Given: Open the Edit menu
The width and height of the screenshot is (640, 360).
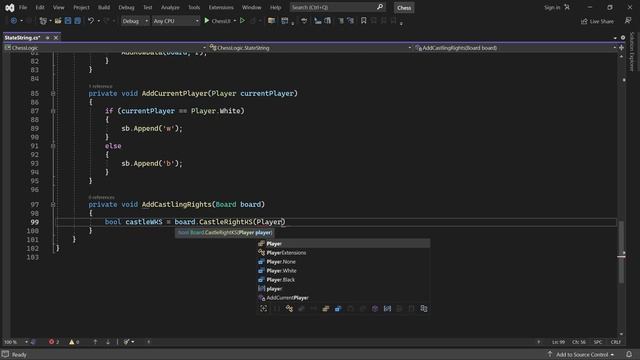Looking at the screenshot, I should coord(40,7).
